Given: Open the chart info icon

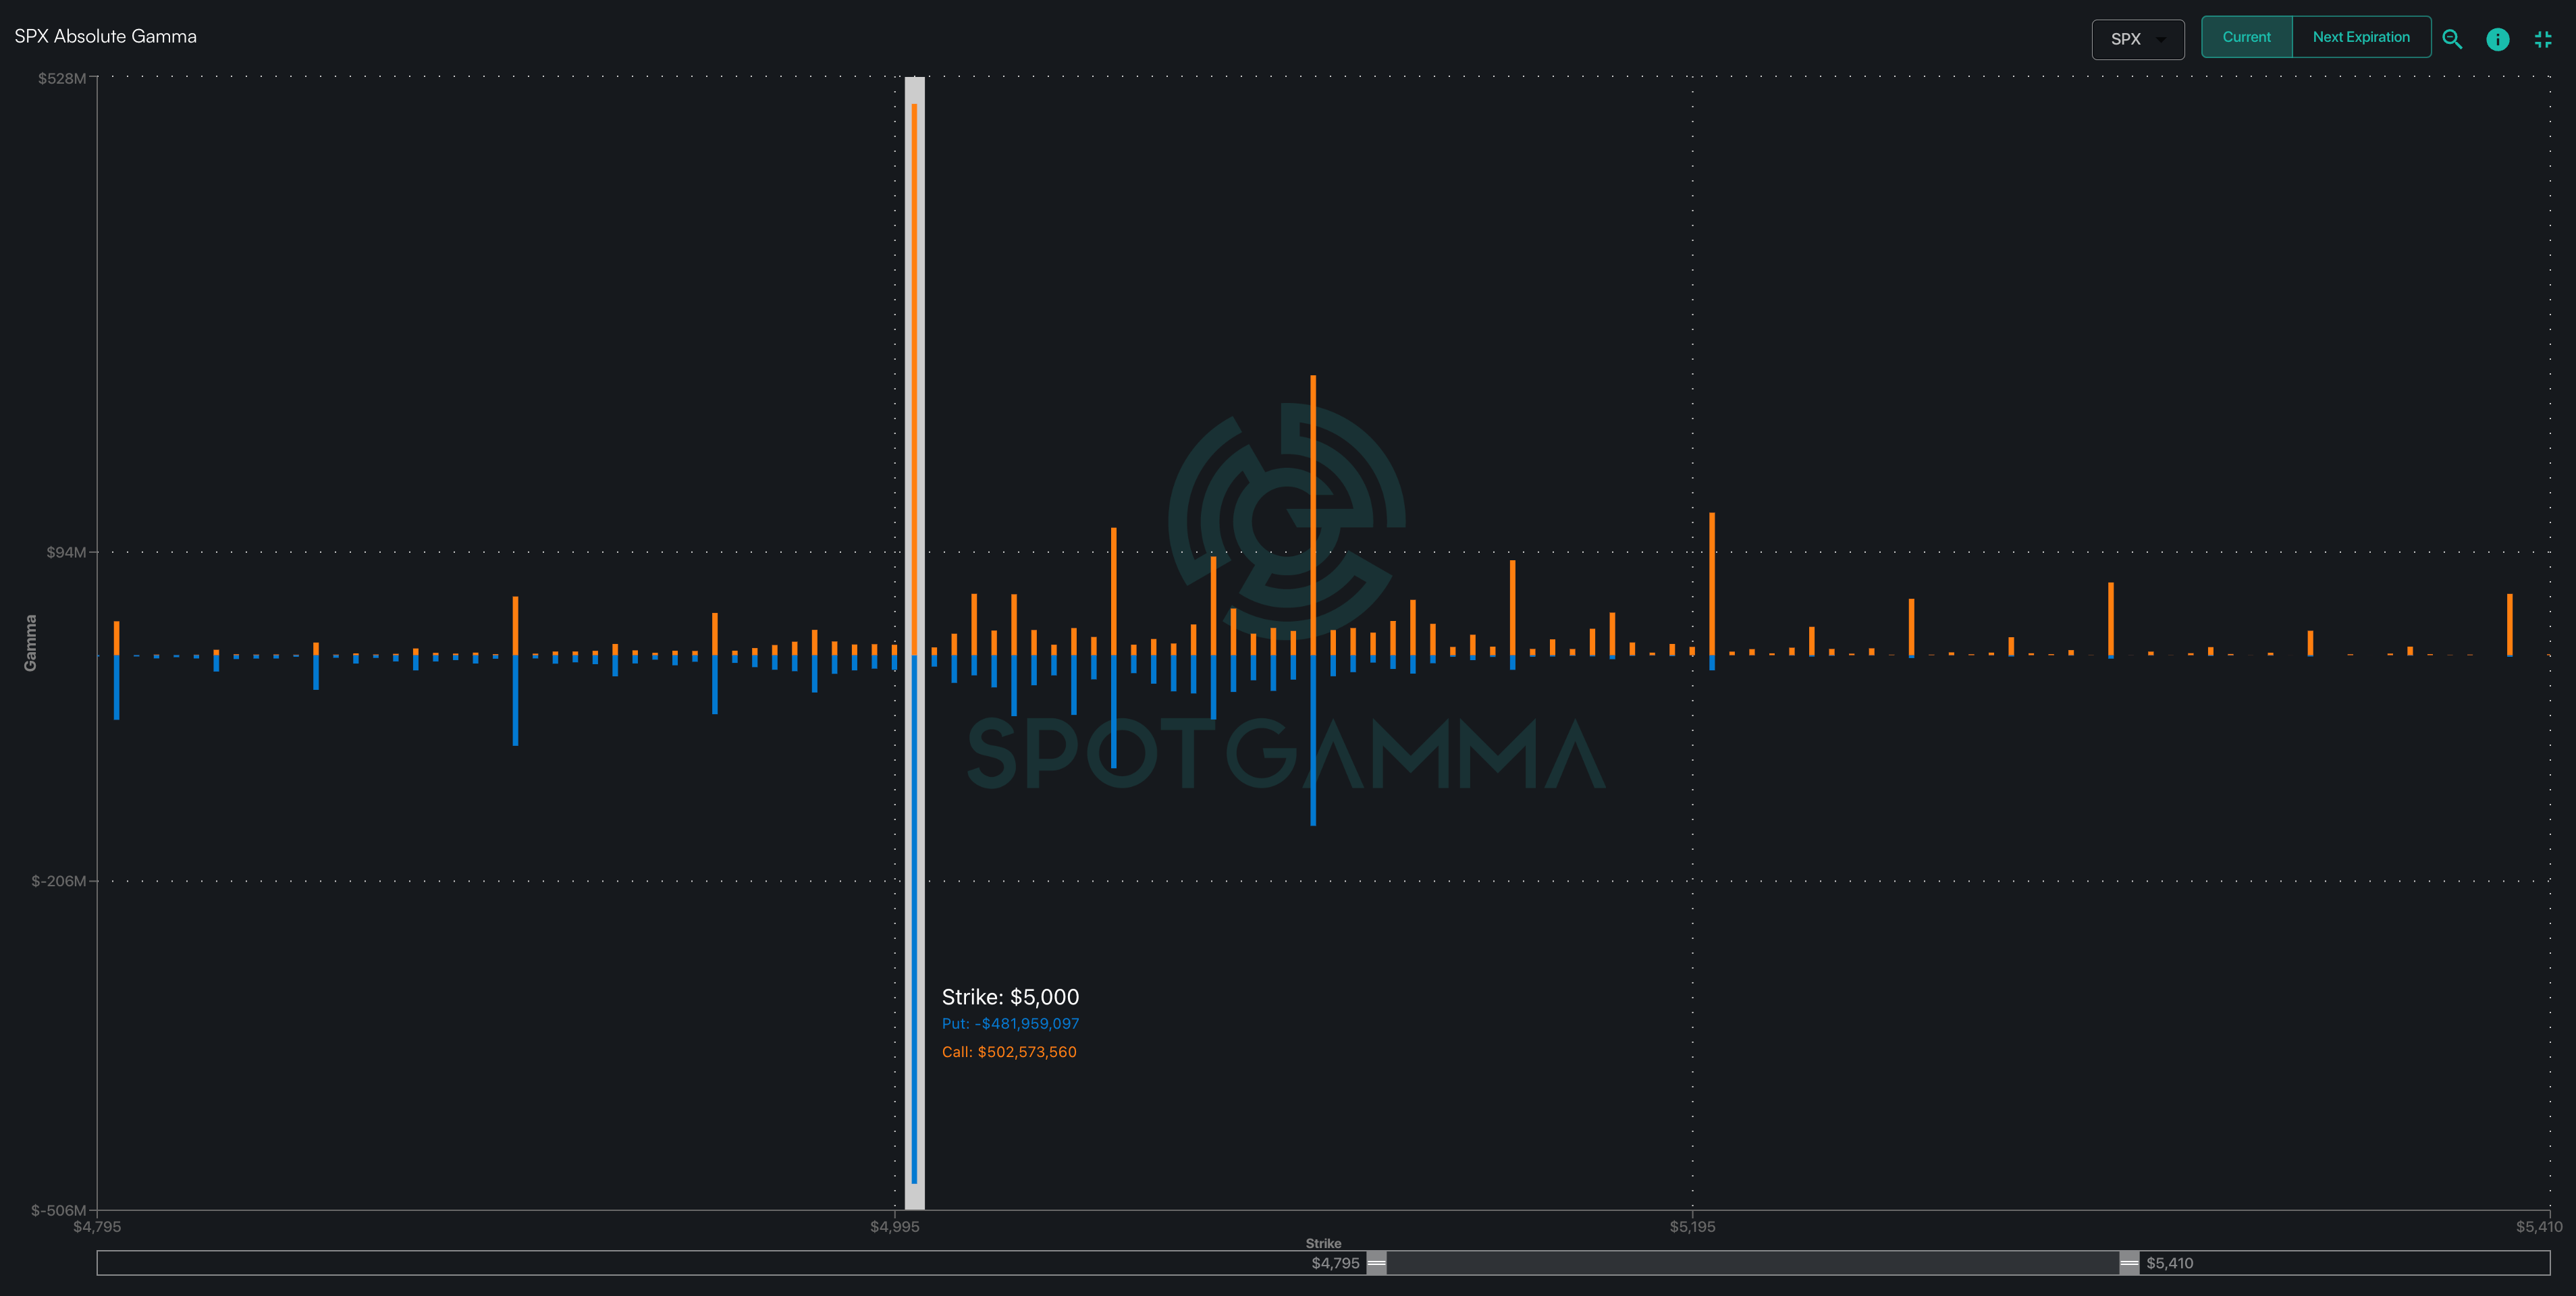Looking at the screenshot, I should [x=2497, y=39].
